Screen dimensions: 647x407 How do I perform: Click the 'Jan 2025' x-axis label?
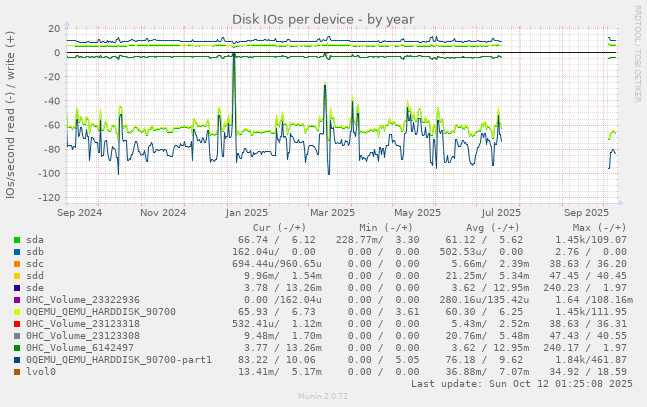pyautogui.click(x=246, y=212)
